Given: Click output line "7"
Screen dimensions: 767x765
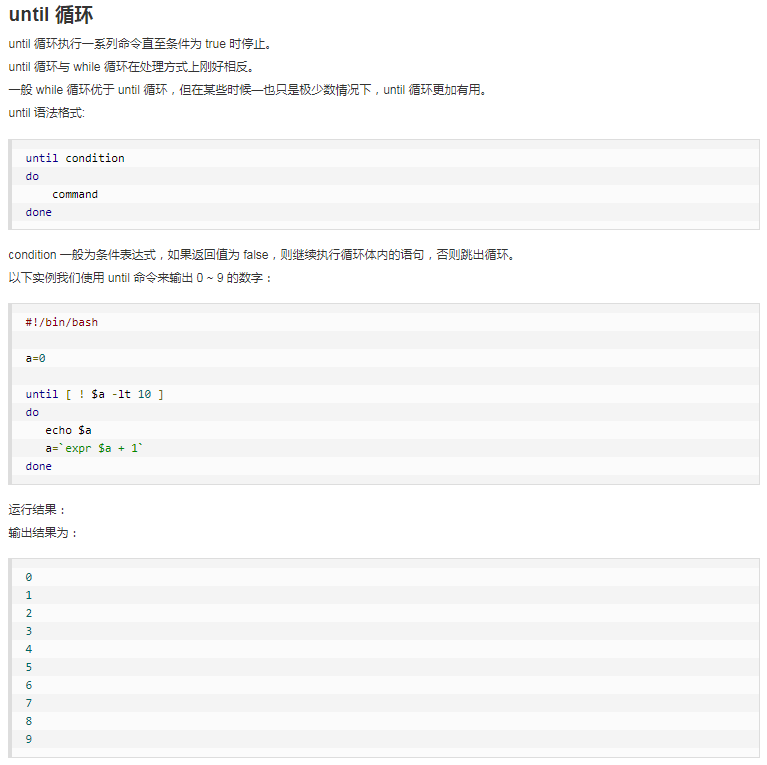Looking at the screenshot, I should (x=29, y=703).
